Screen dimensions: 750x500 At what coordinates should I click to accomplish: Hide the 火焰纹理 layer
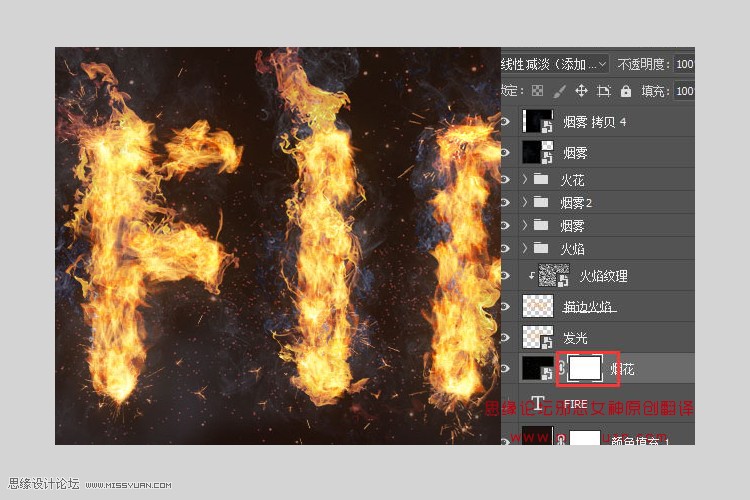(x=505, y=276)
